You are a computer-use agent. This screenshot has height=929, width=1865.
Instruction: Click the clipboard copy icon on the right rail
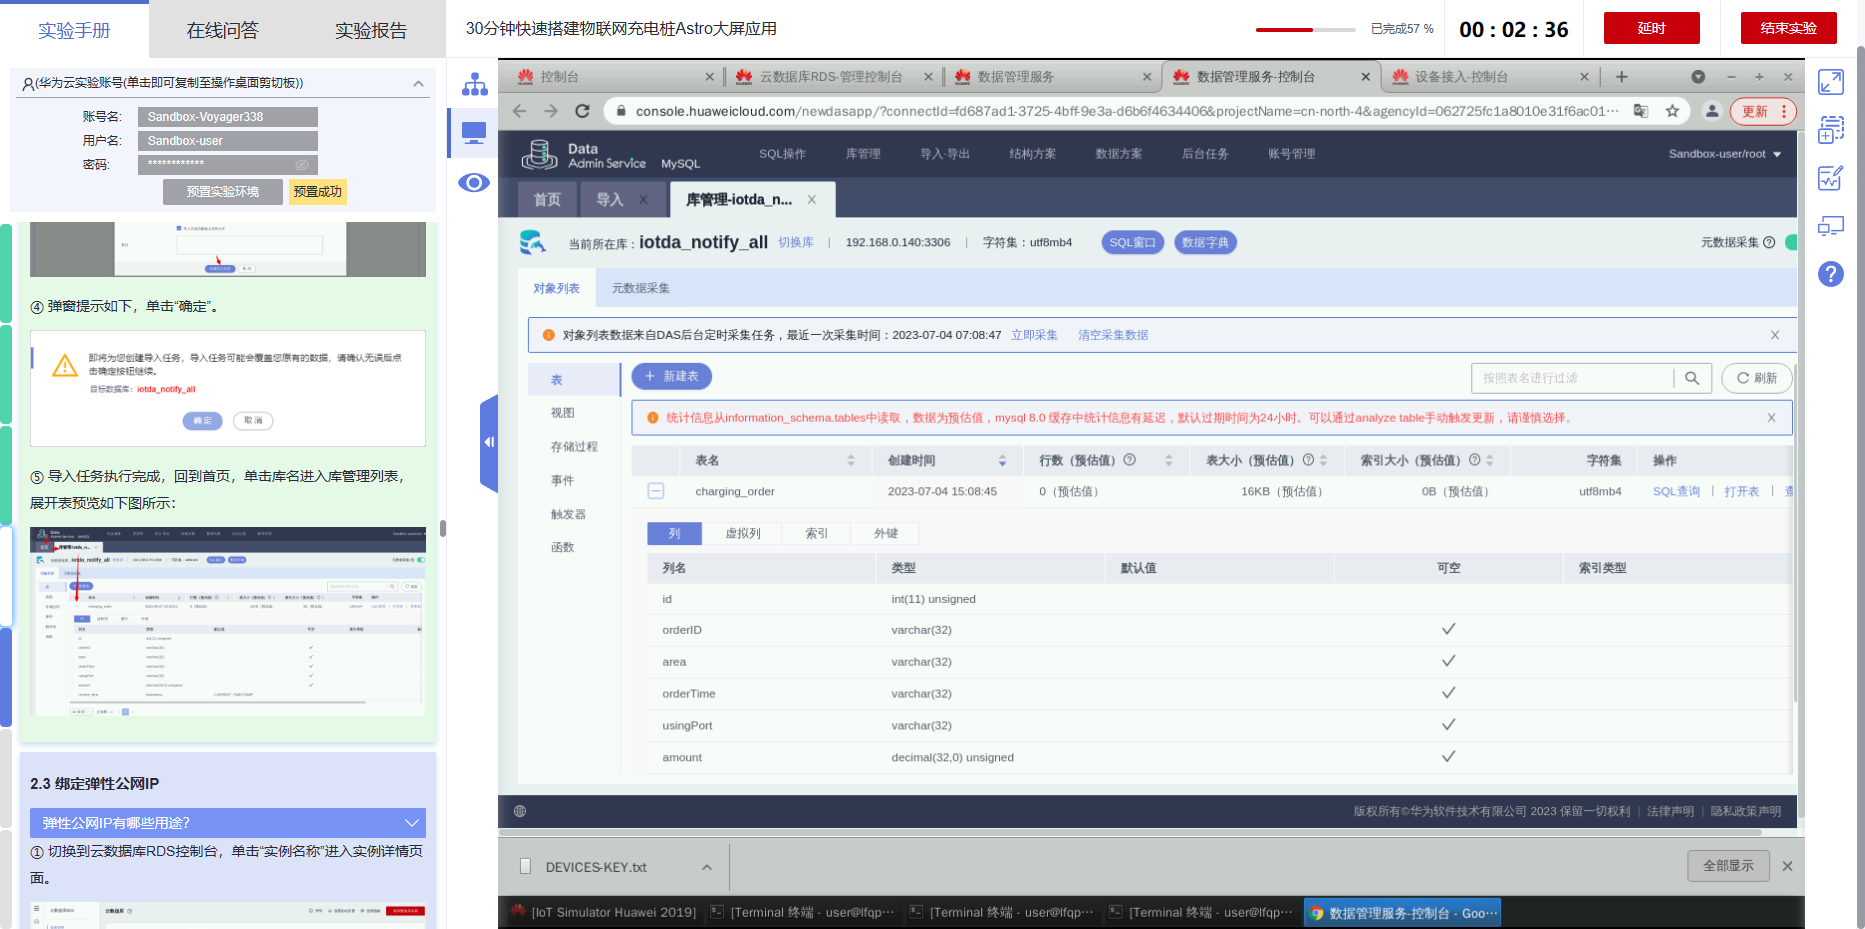pyautogui.click(x=1831, y=130)
